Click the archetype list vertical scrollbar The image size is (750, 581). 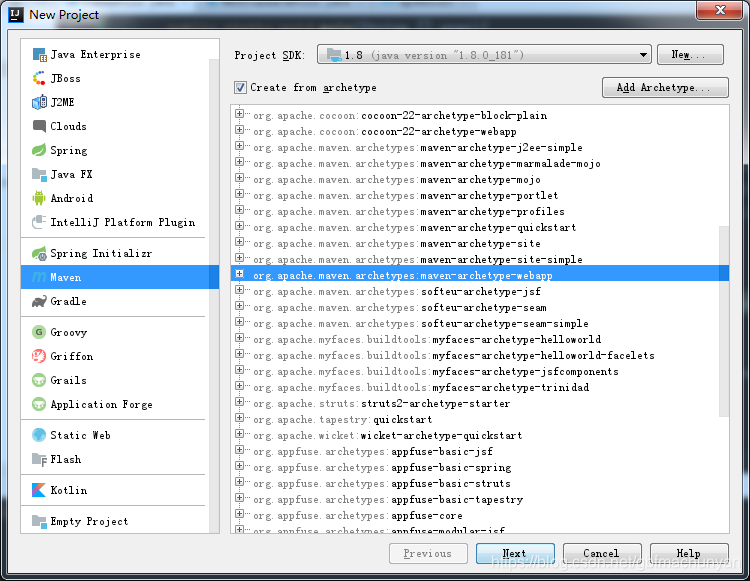(724, 321)
